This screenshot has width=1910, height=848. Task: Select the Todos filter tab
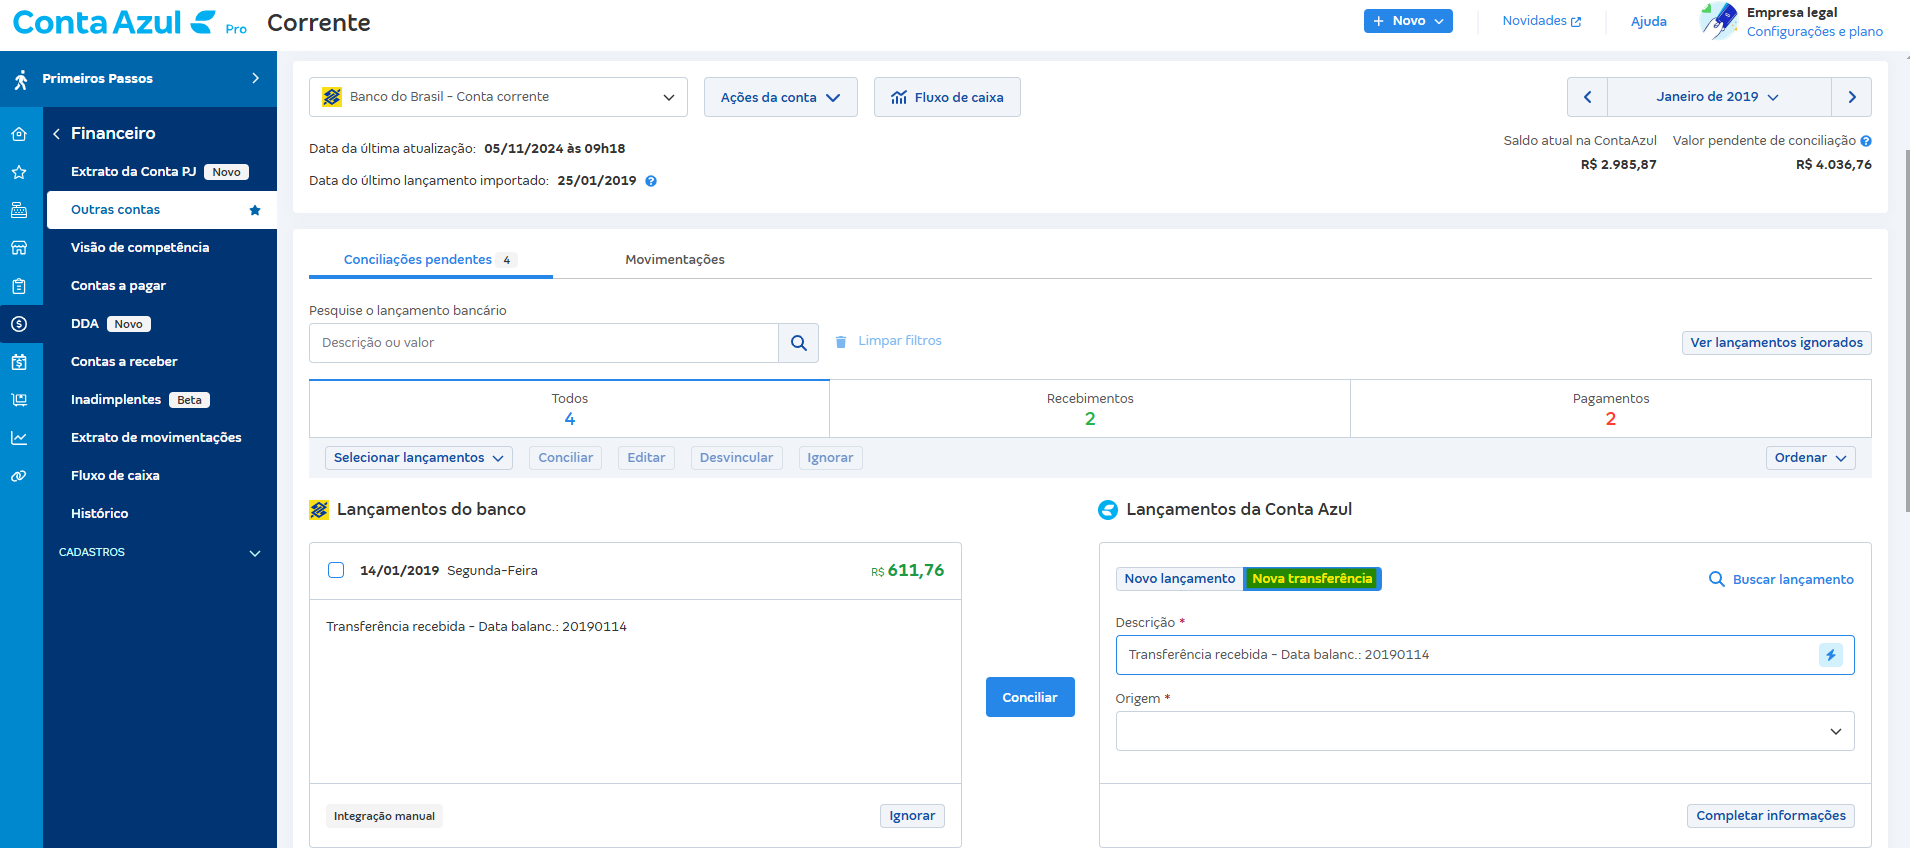click(x=569, y=408)
